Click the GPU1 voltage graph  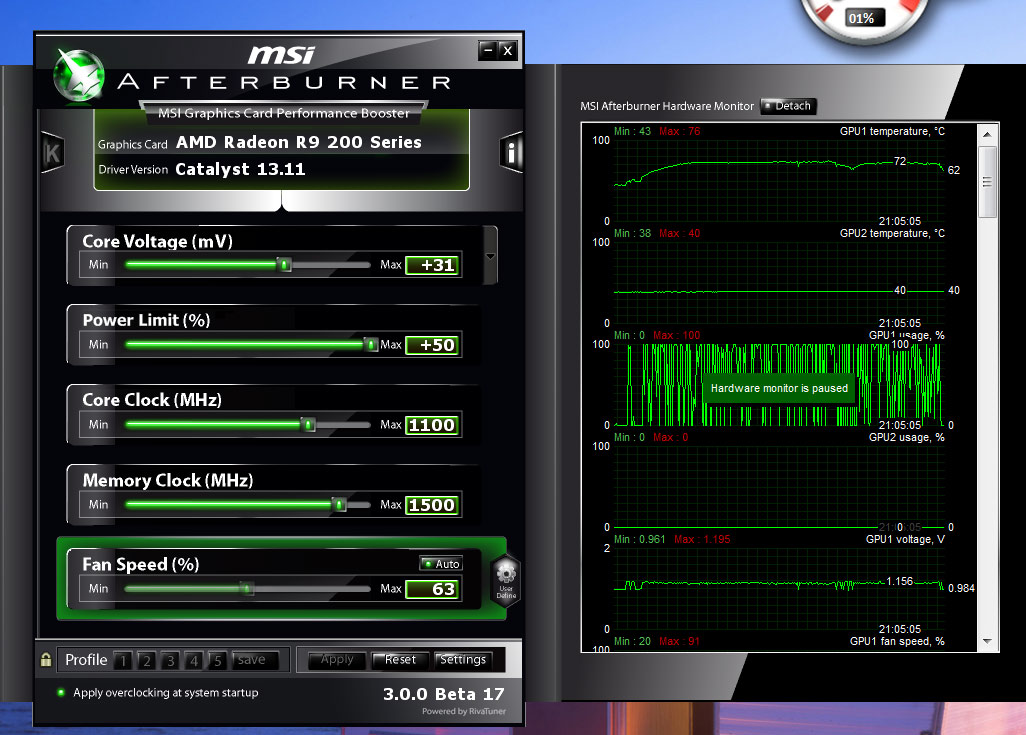[x=779, y=589]
